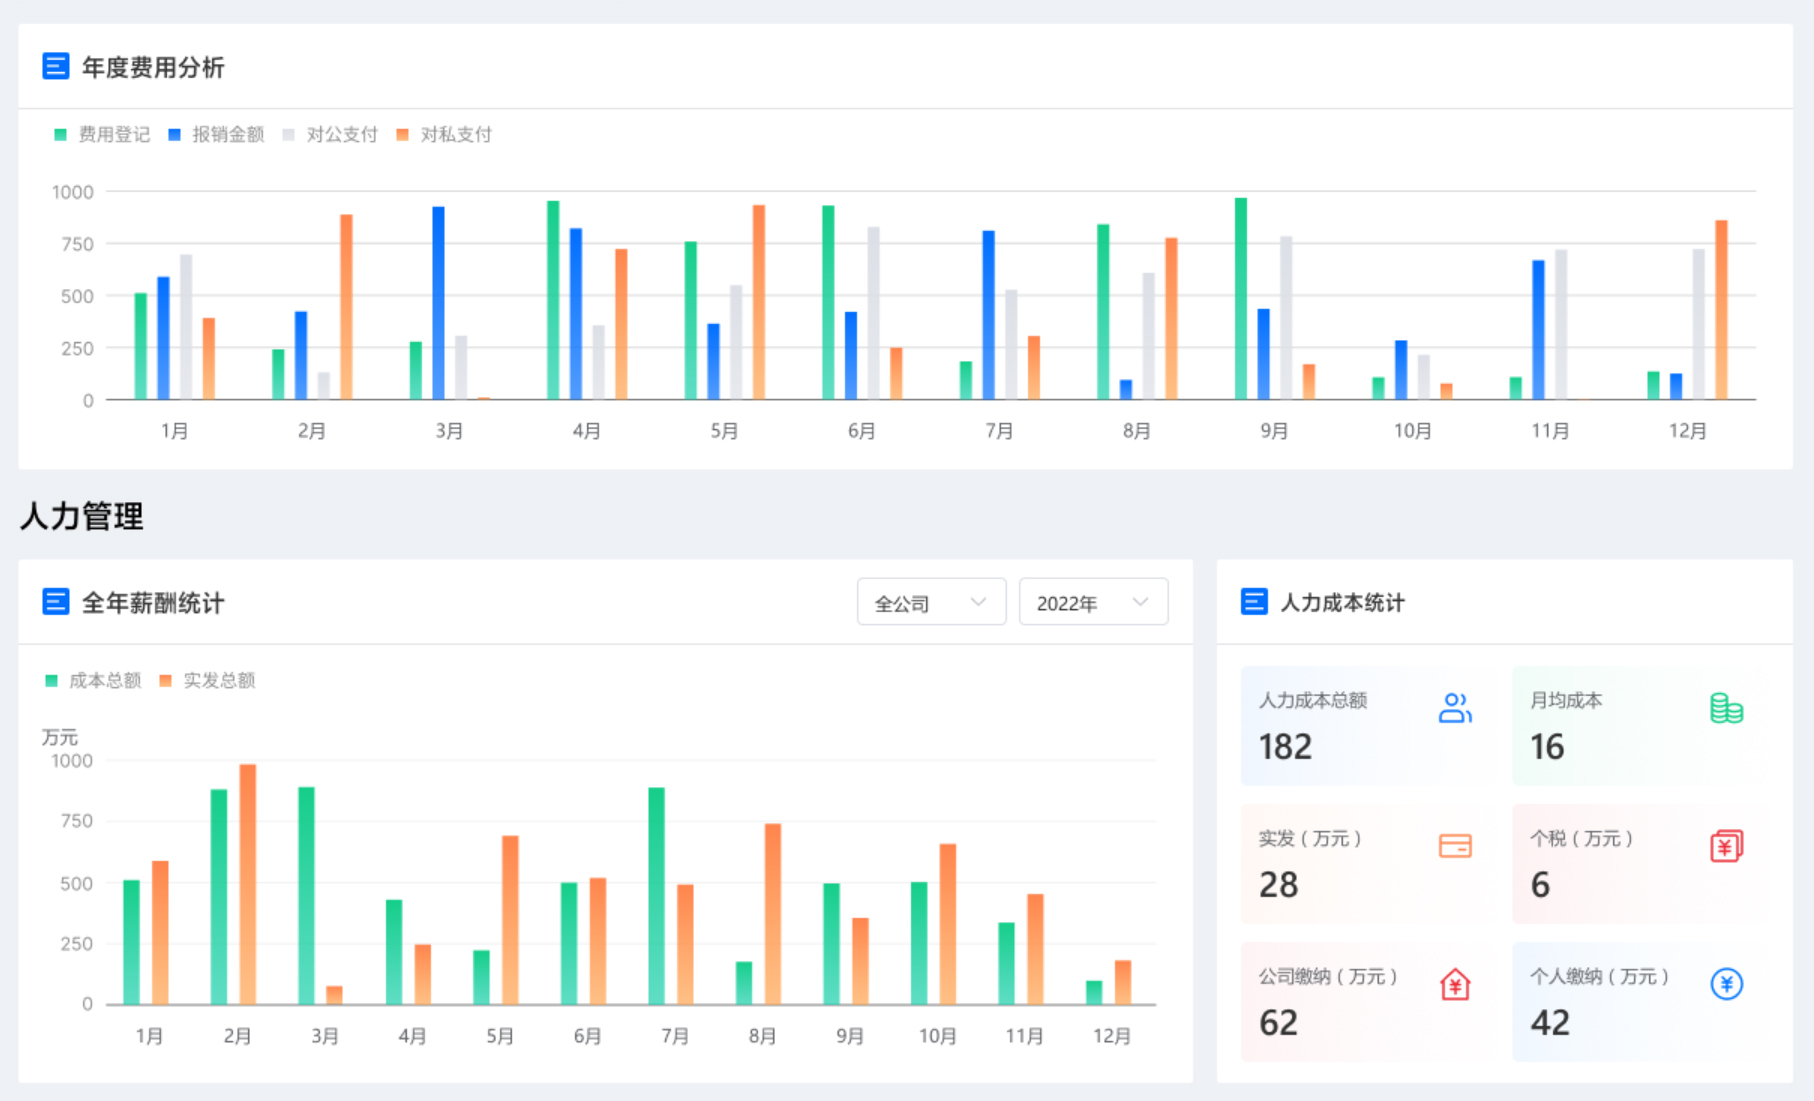Toggle the 报销金额 legend series
Viewport: 1814px width, 1101px height.
tap(216, 134)
